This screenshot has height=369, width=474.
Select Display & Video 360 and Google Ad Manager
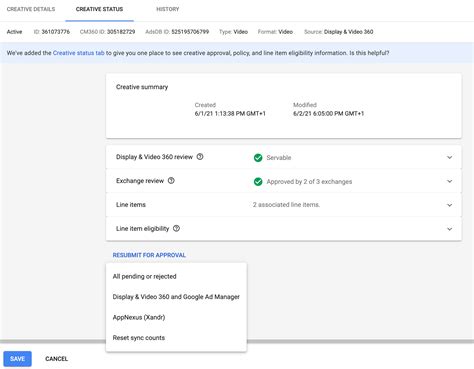point(176,297)
